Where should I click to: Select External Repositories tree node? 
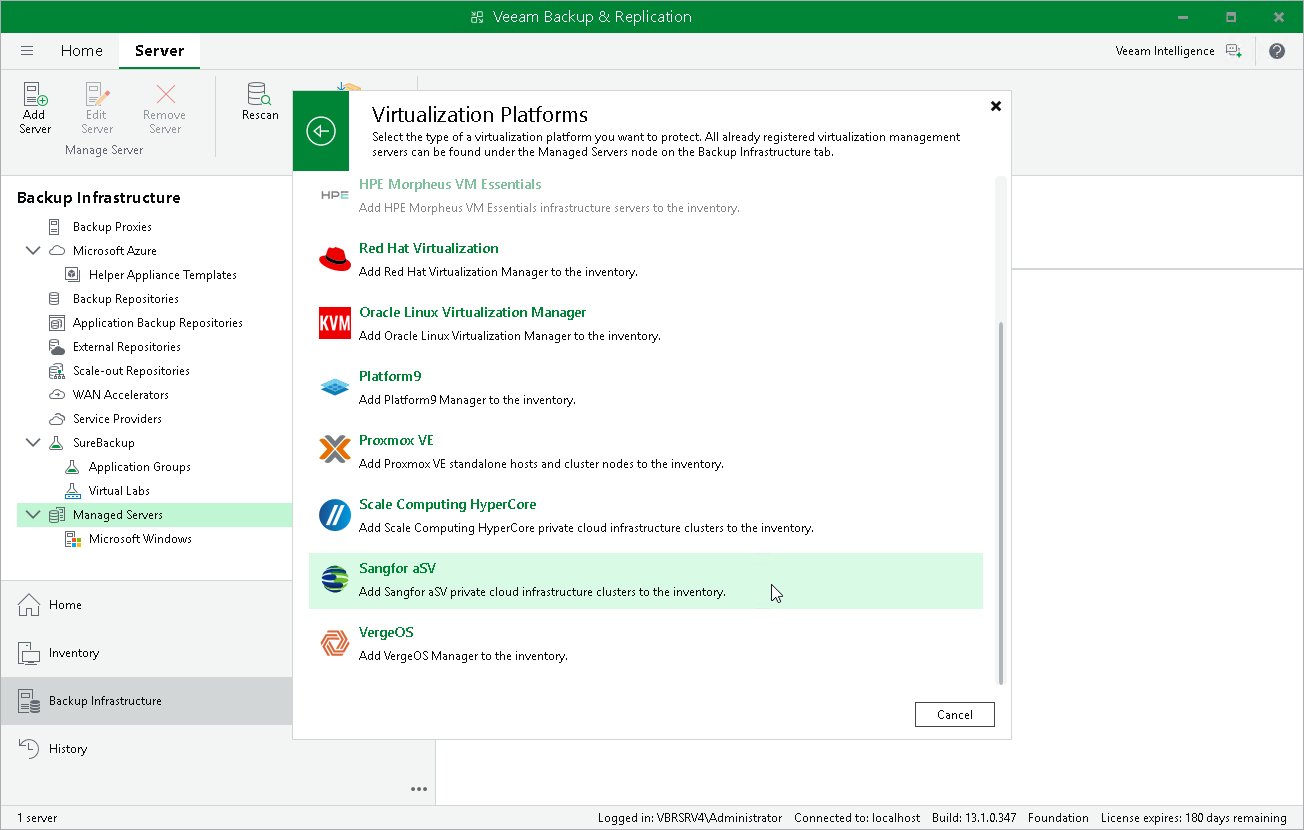126,347
